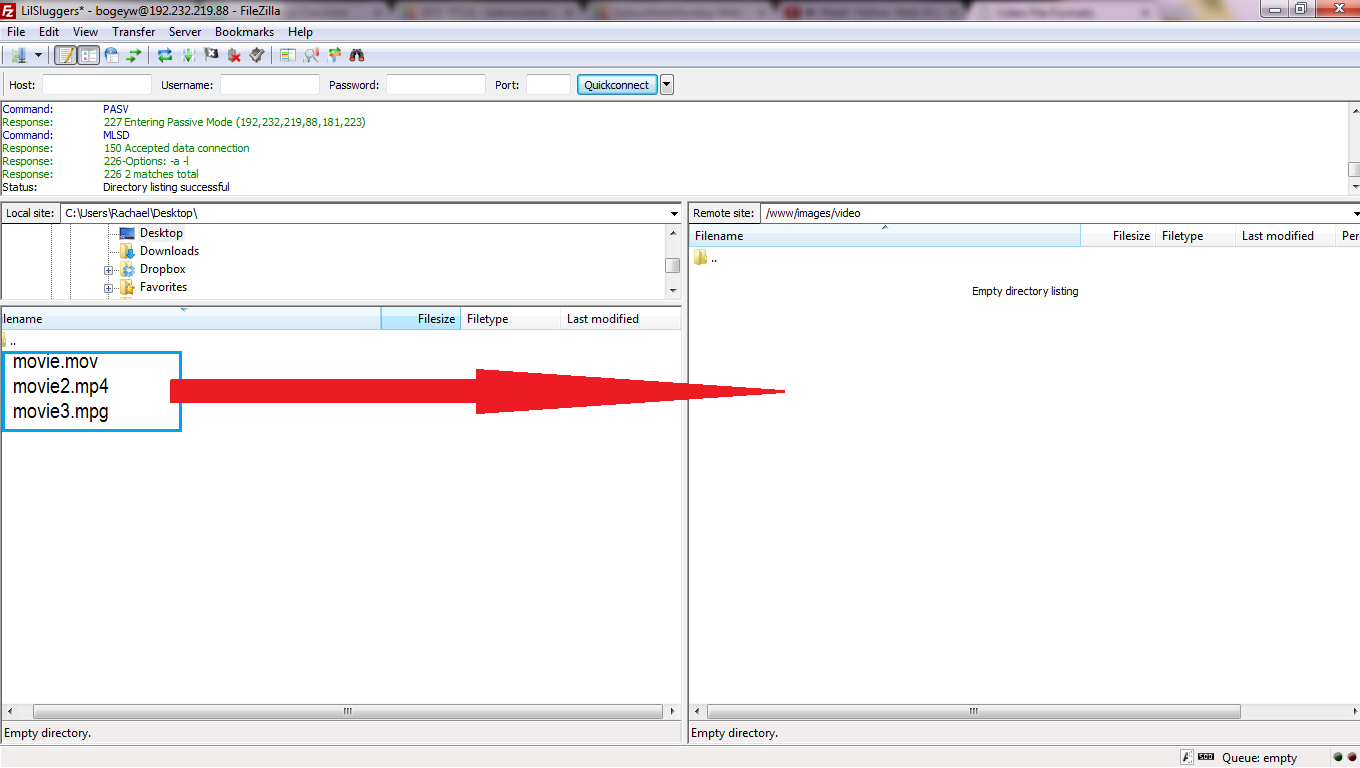Open the Quickconnect history dropdown

click(x=667, y=85)
